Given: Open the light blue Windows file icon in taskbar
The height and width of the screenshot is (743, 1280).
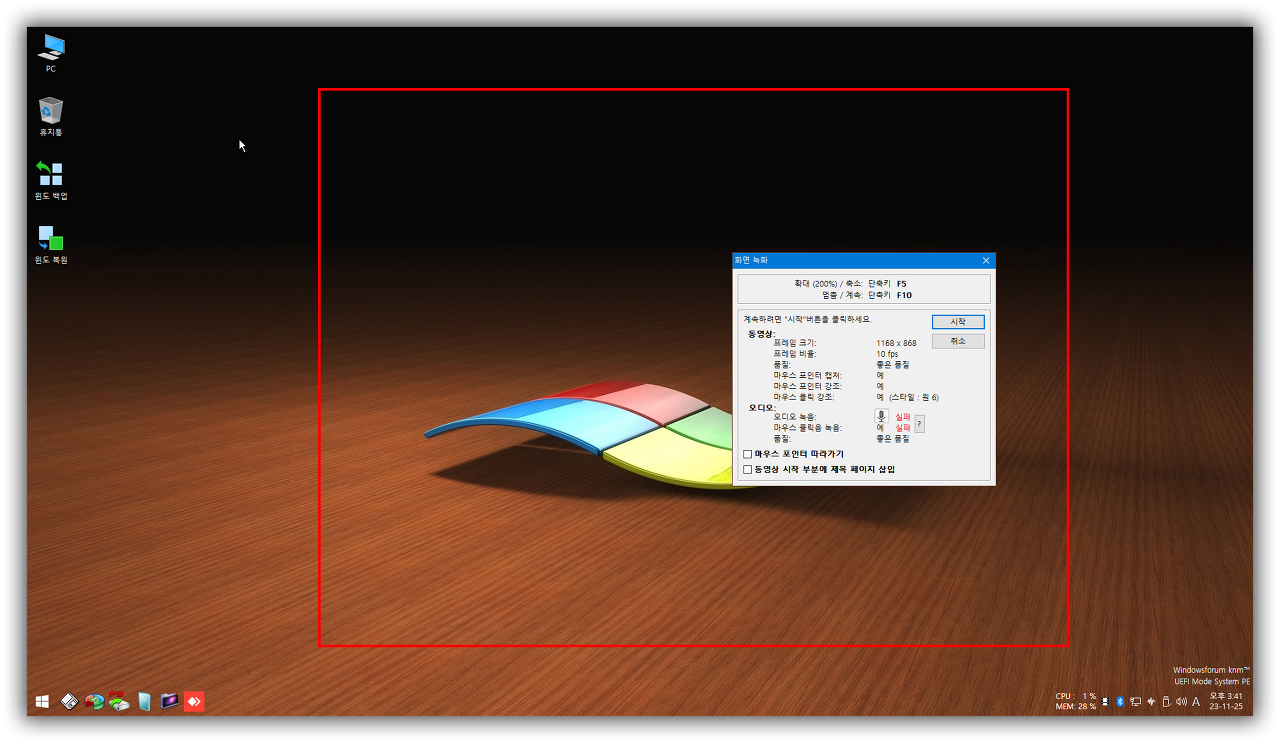Looking at the screenshot, I should point(145,702).
